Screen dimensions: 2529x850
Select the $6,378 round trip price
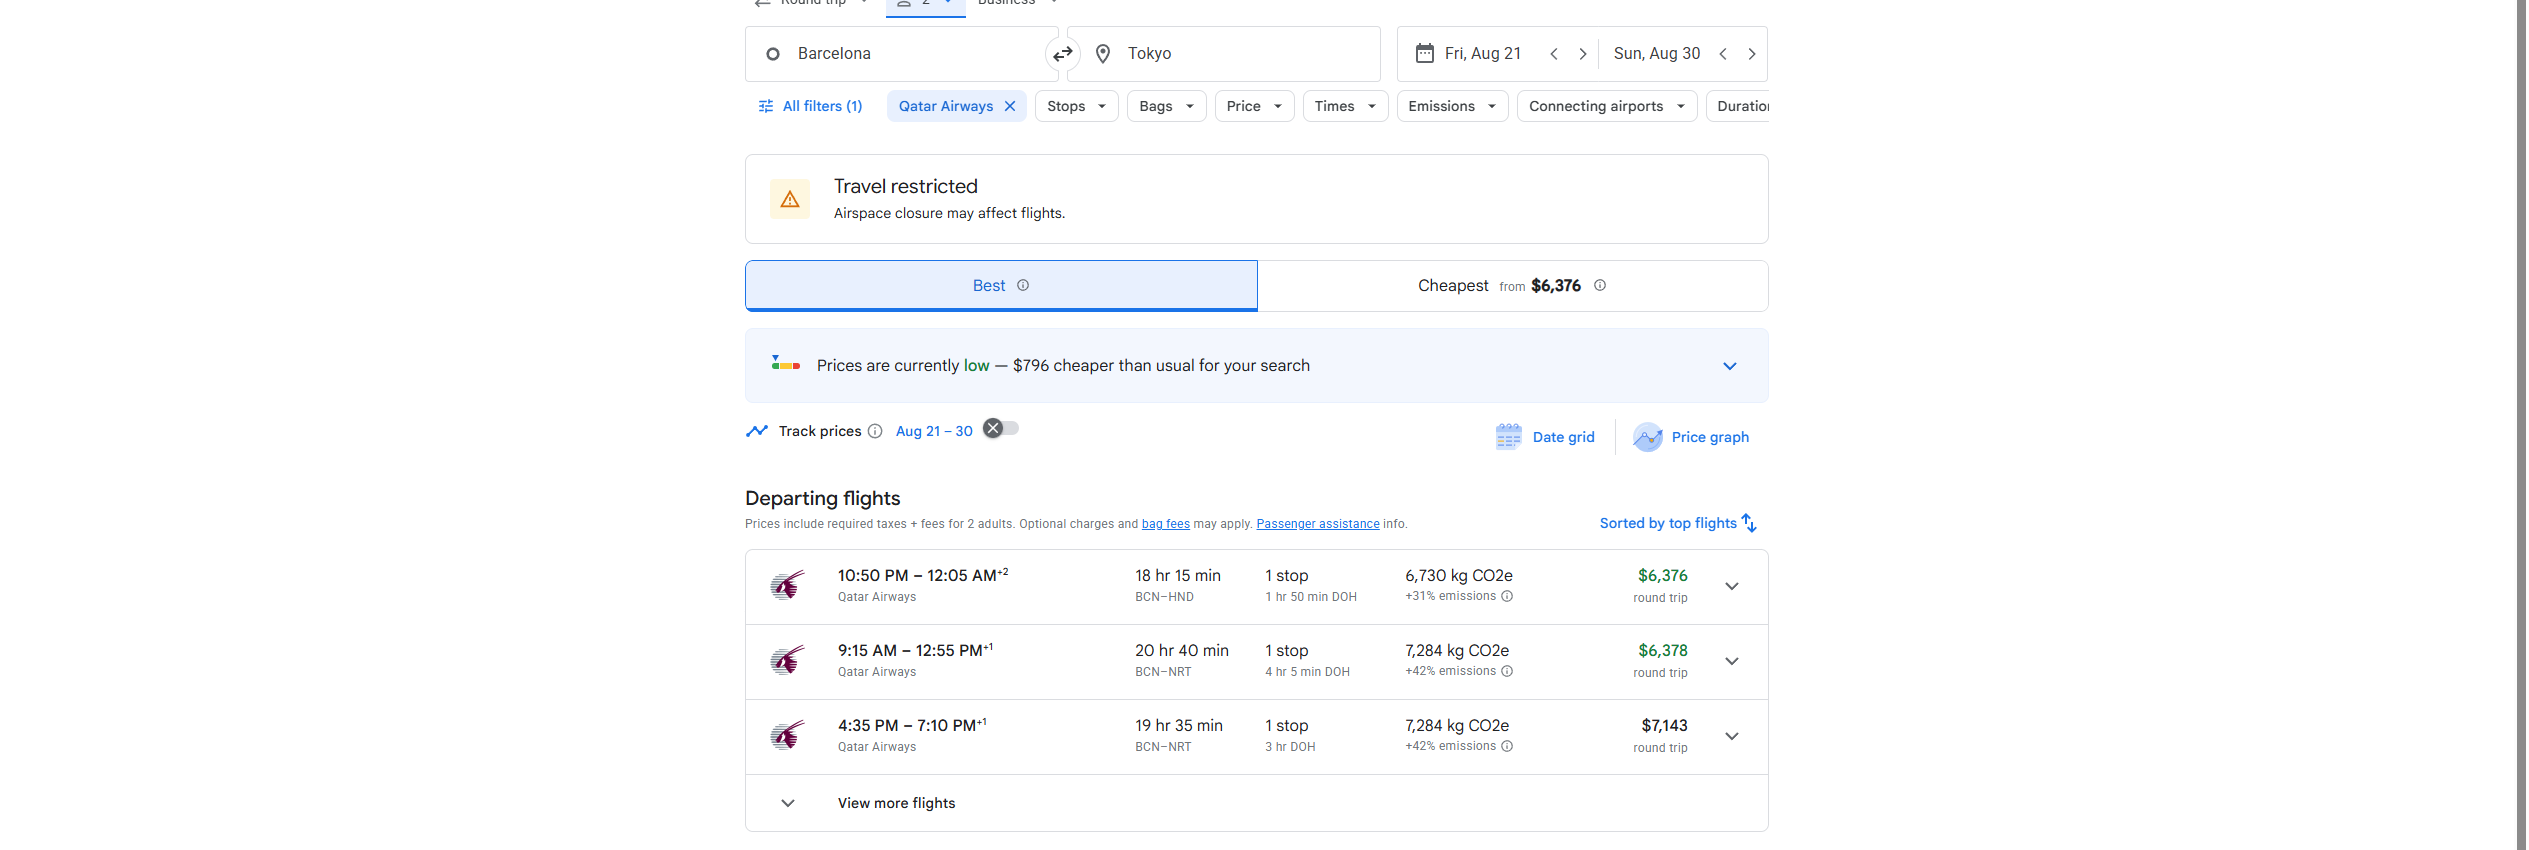[x=1662, y=651]
